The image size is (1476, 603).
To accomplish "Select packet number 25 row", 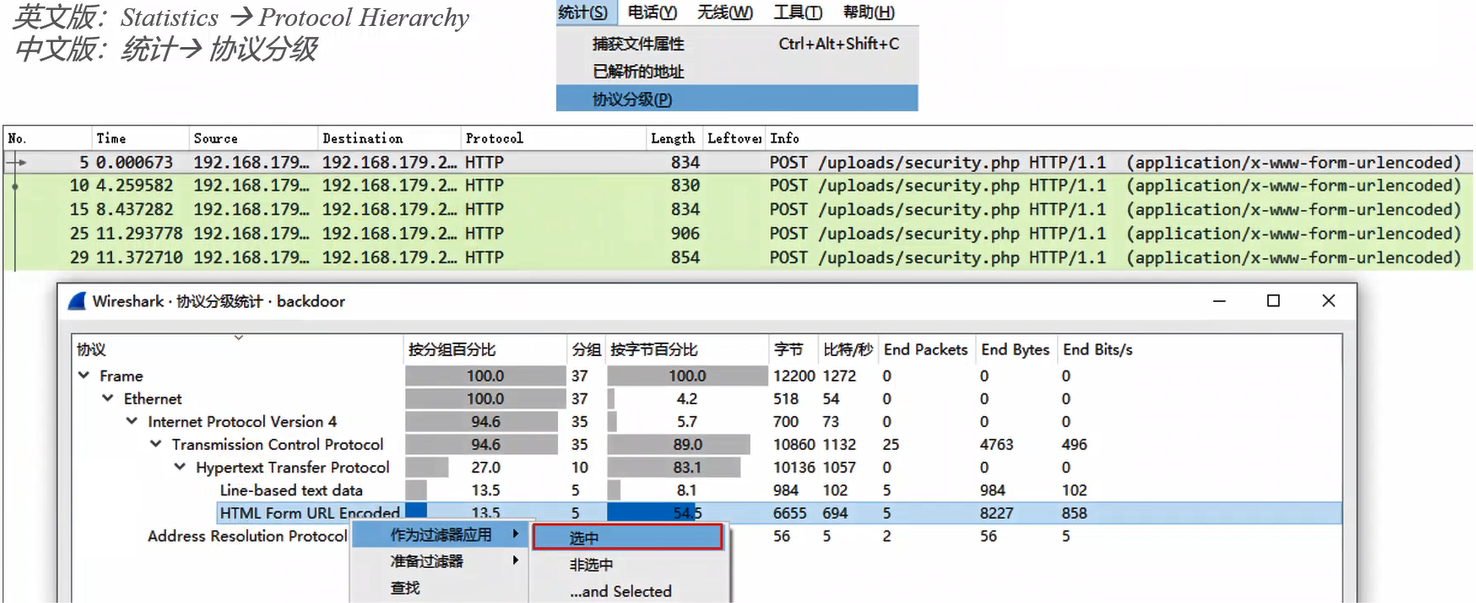I will point(738,233).
